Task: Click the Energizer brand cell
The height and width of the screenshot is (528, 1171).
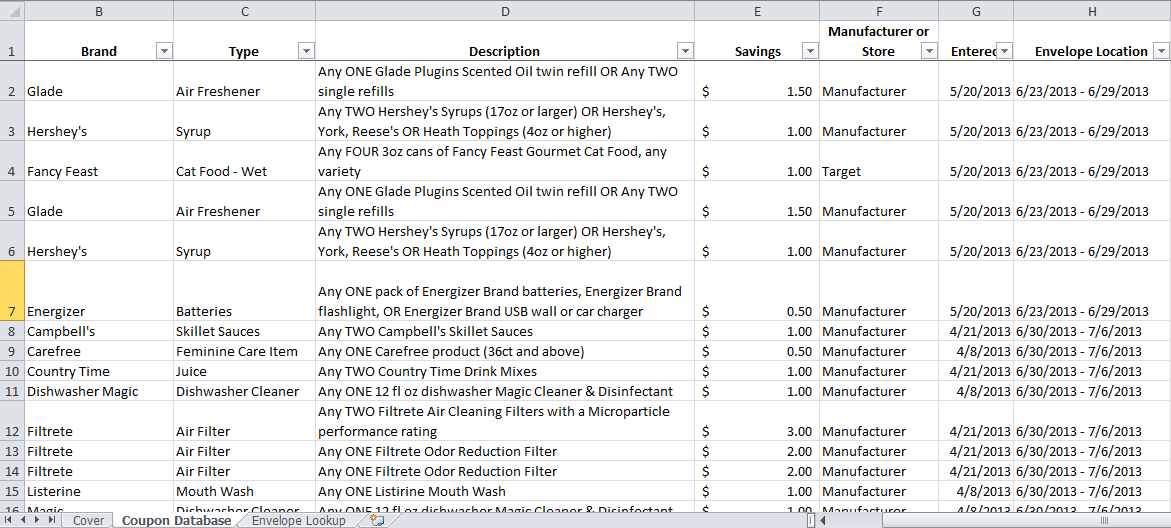Action: (x=99, y=291)
